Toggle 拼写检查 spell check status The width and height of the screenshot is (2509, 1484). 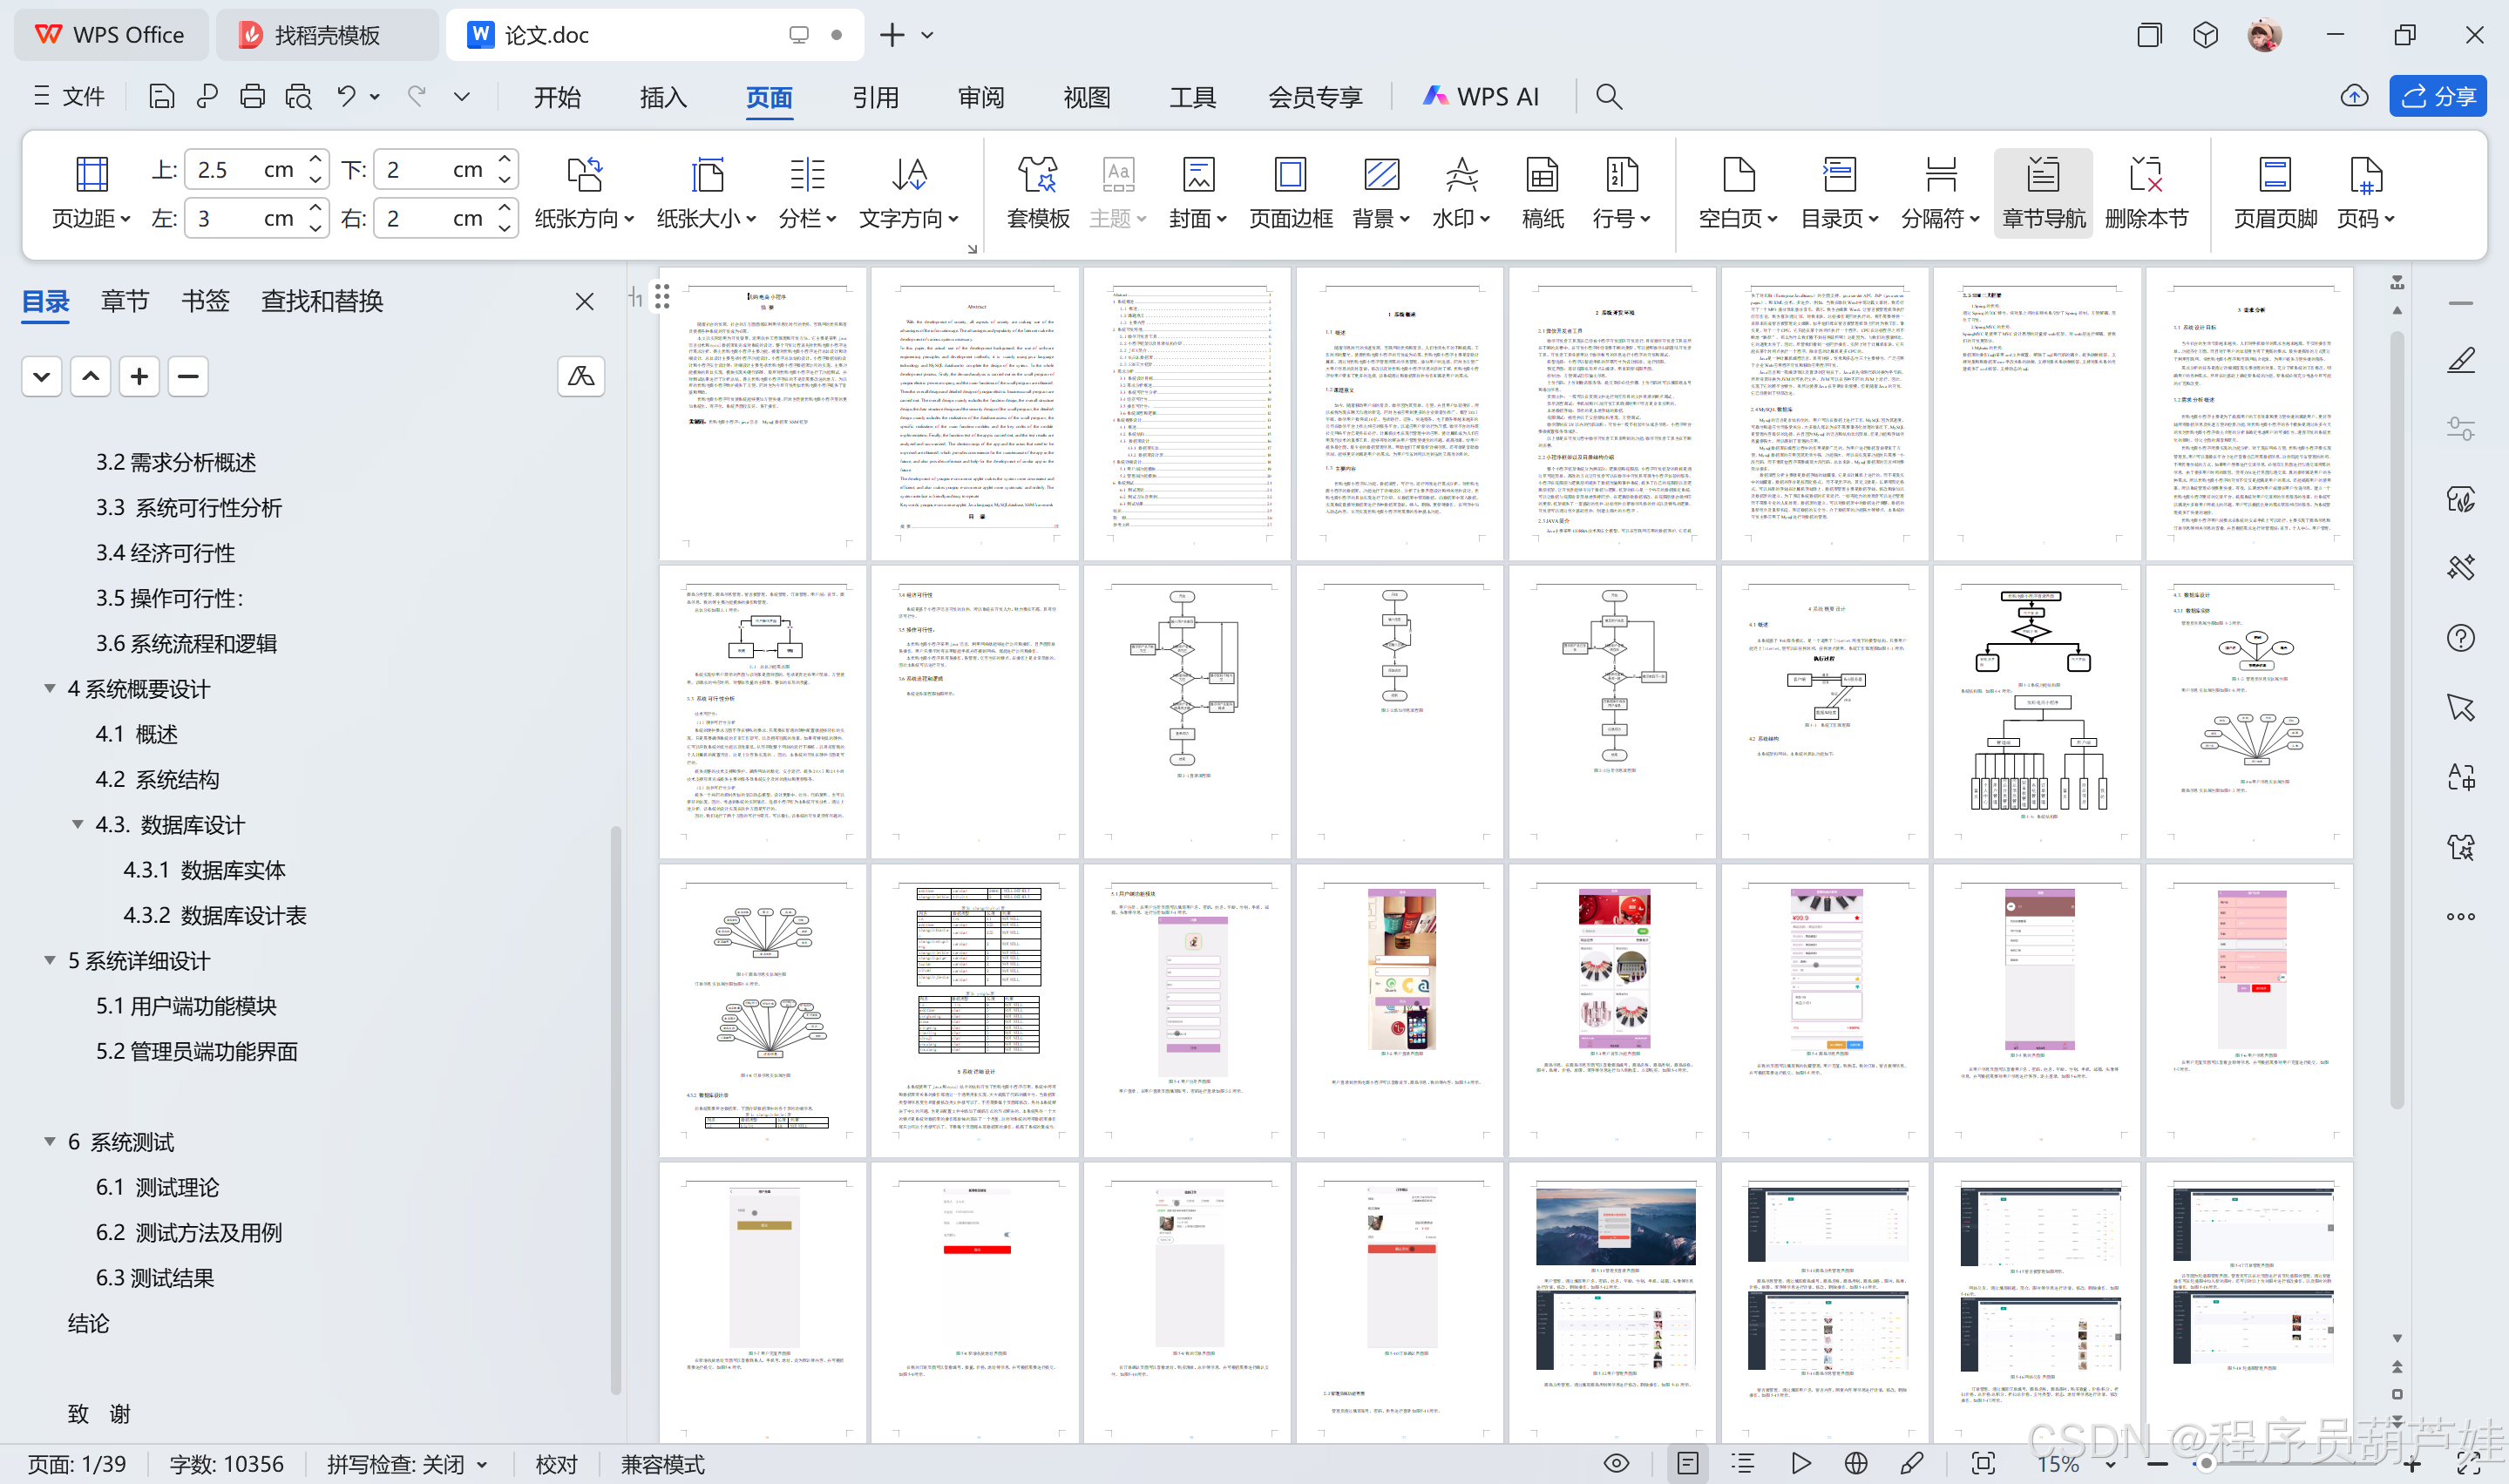click(x=406, y=1465)
